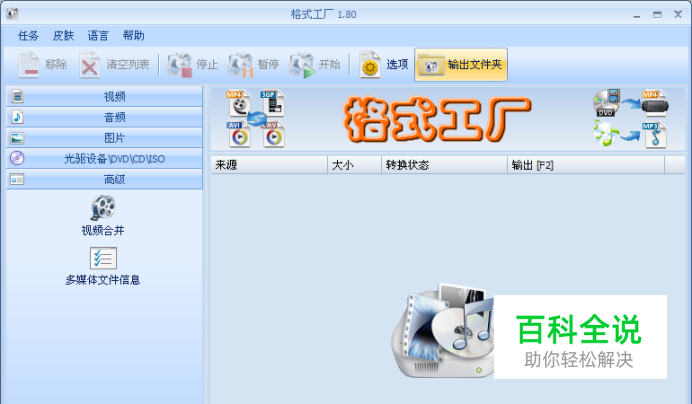The image size is (692, 404).
Task: Open the 任务 menu
Action: click(x=28, y=36)
